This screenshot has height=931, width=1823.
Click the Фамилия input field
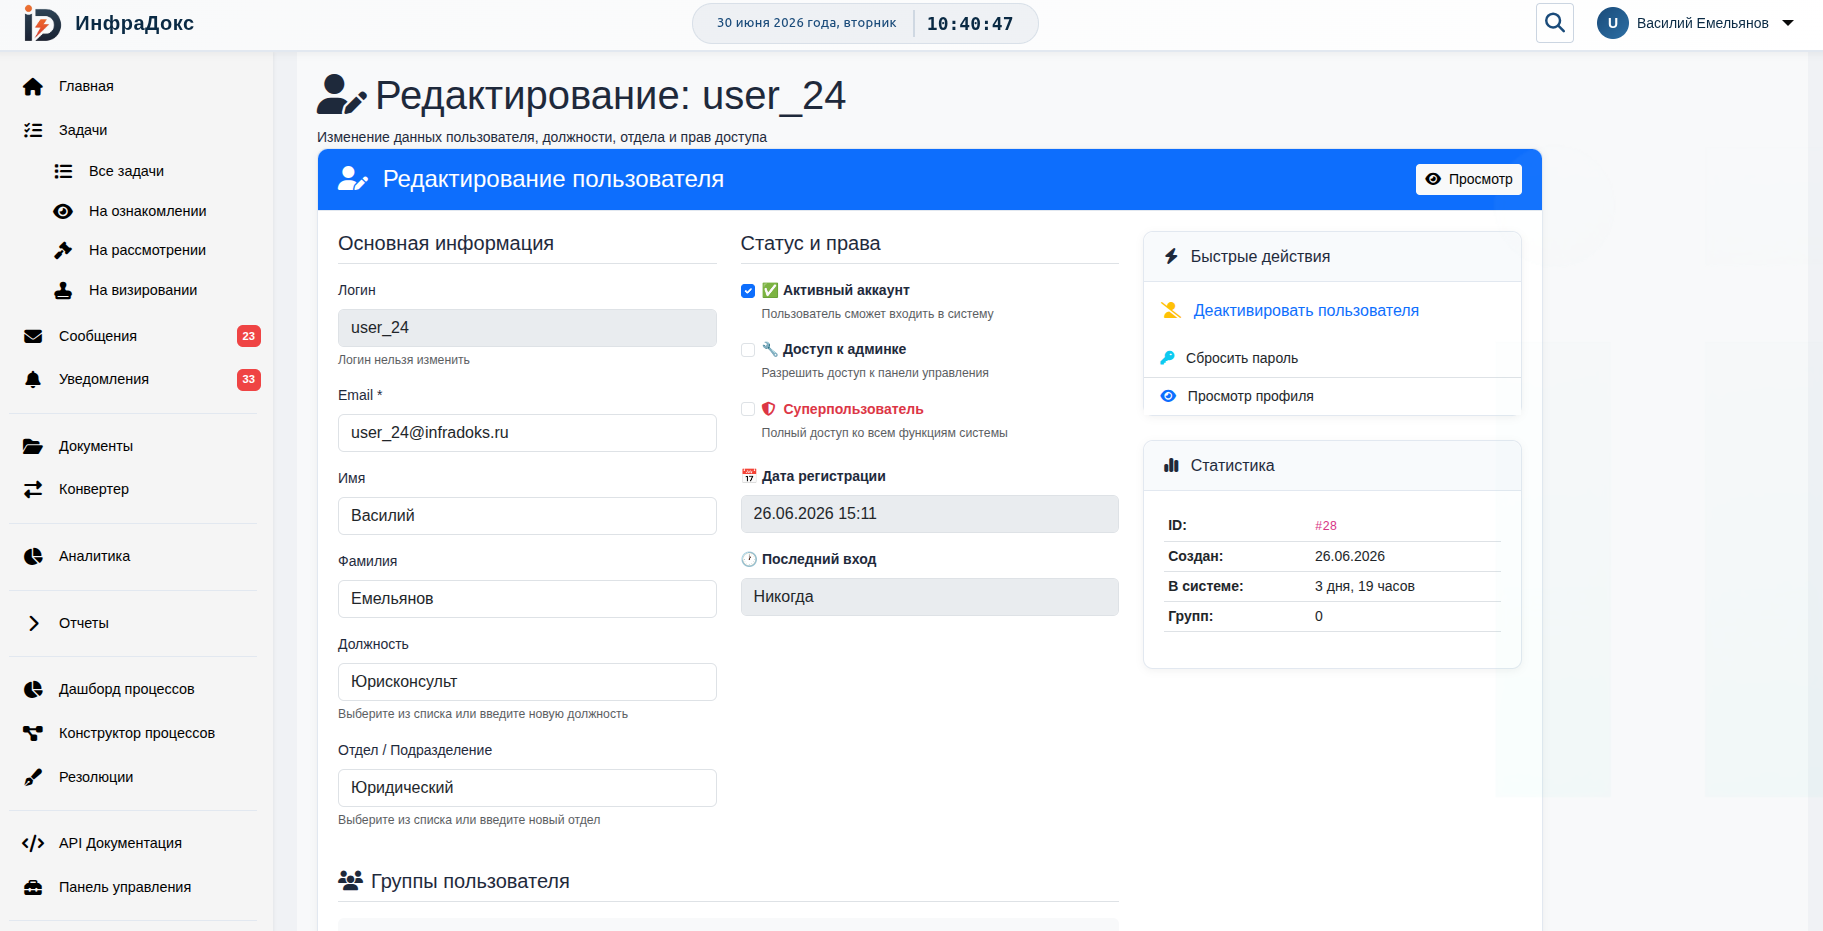point(527,599)
